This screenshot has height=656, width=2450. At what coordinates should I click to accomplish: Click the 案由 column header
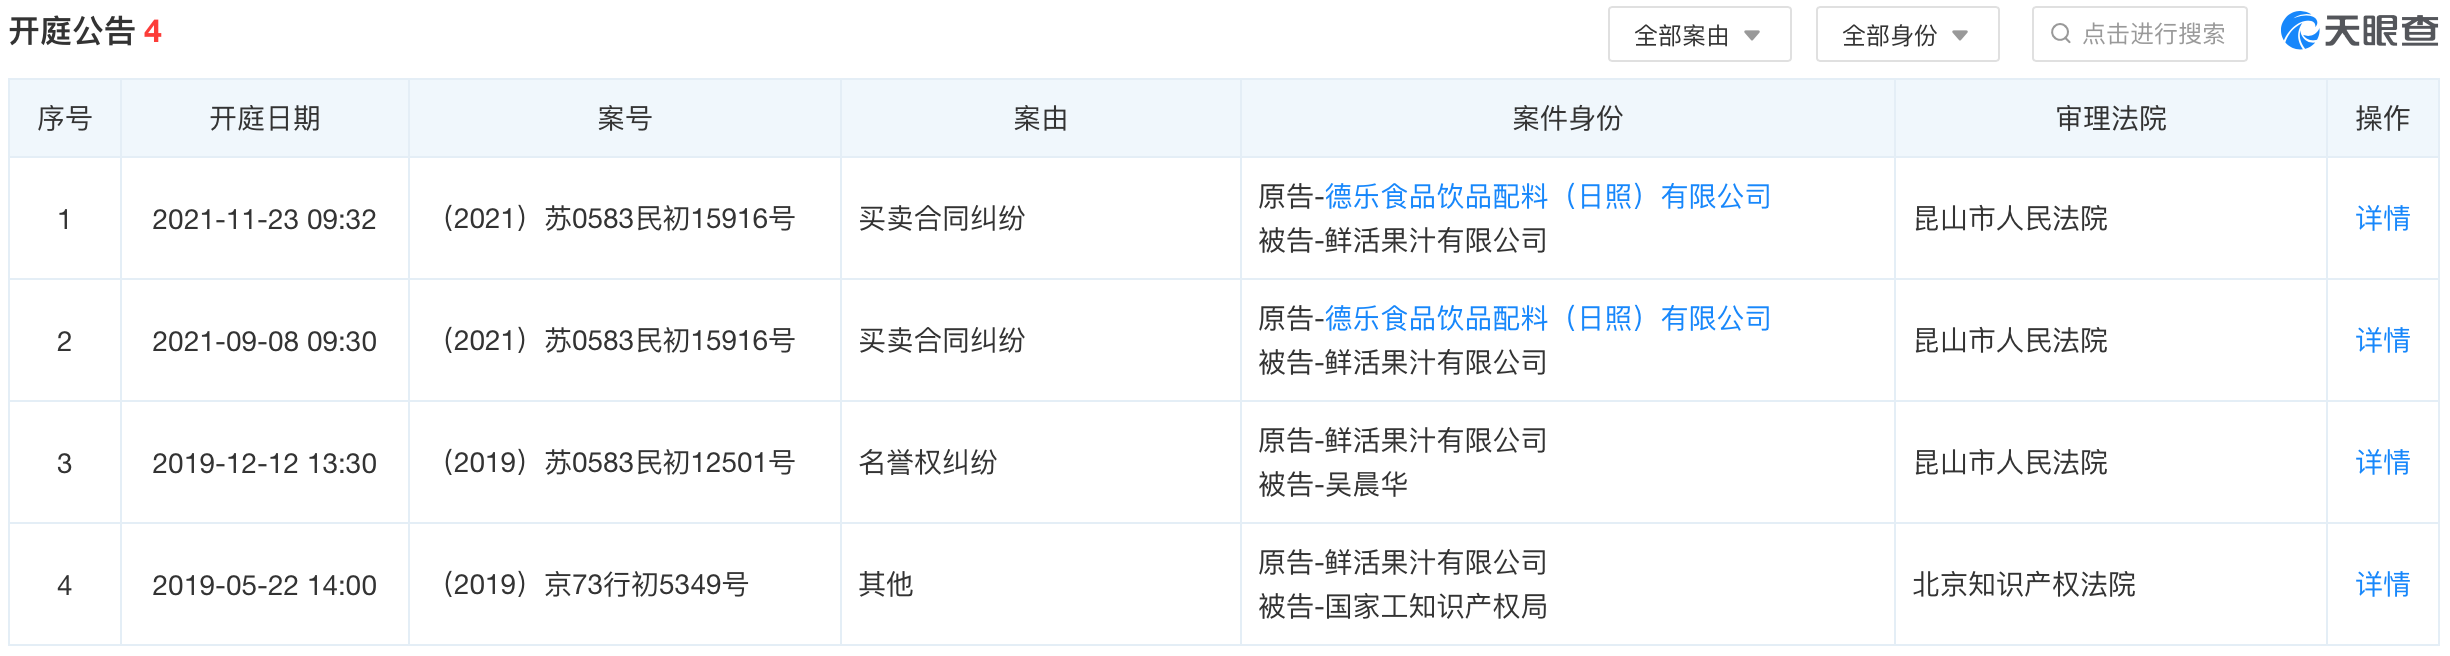point(1040,118)
